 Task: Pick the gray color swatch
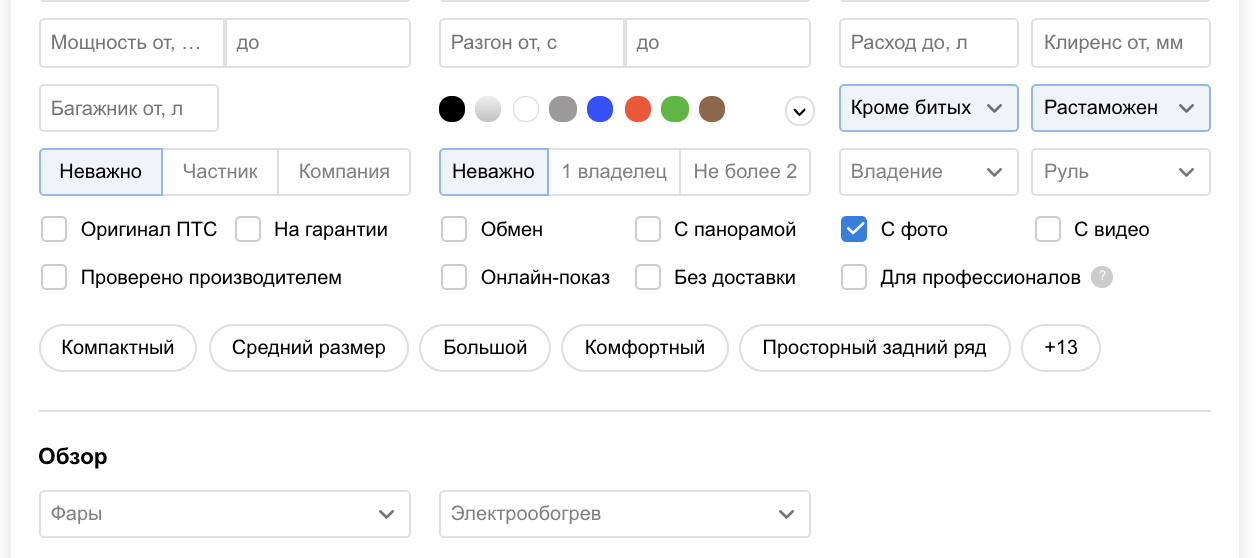[x=563, y=109]
